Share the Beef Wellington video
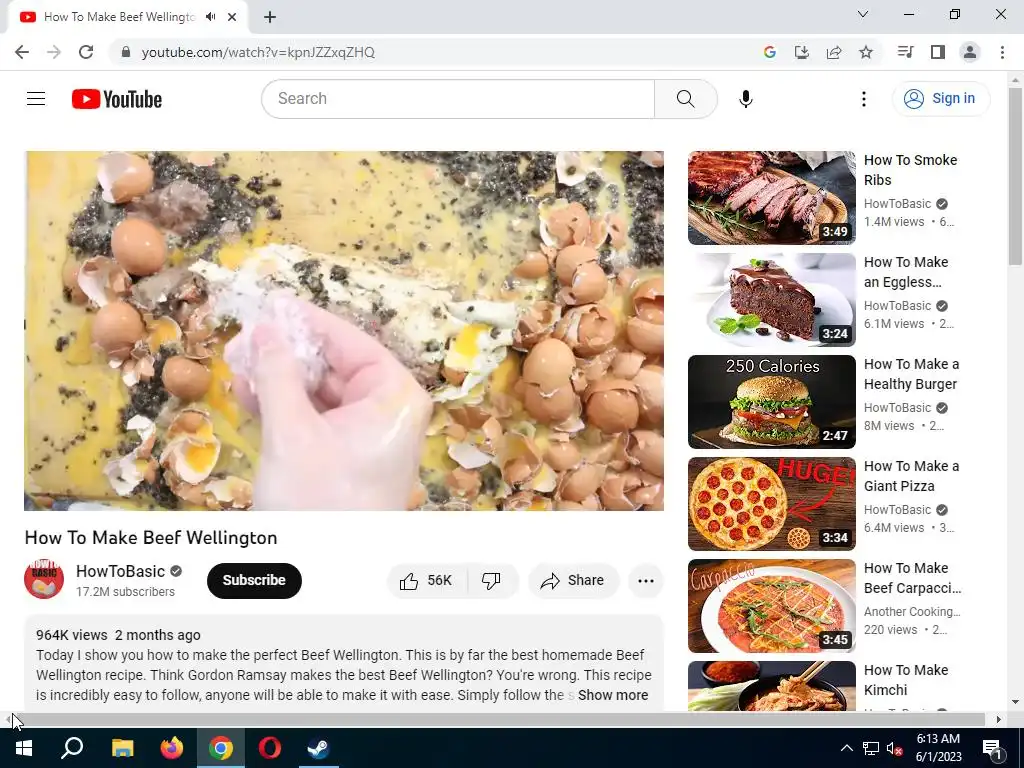This screenshot has height=768, width=1024. tap(573, 581)
